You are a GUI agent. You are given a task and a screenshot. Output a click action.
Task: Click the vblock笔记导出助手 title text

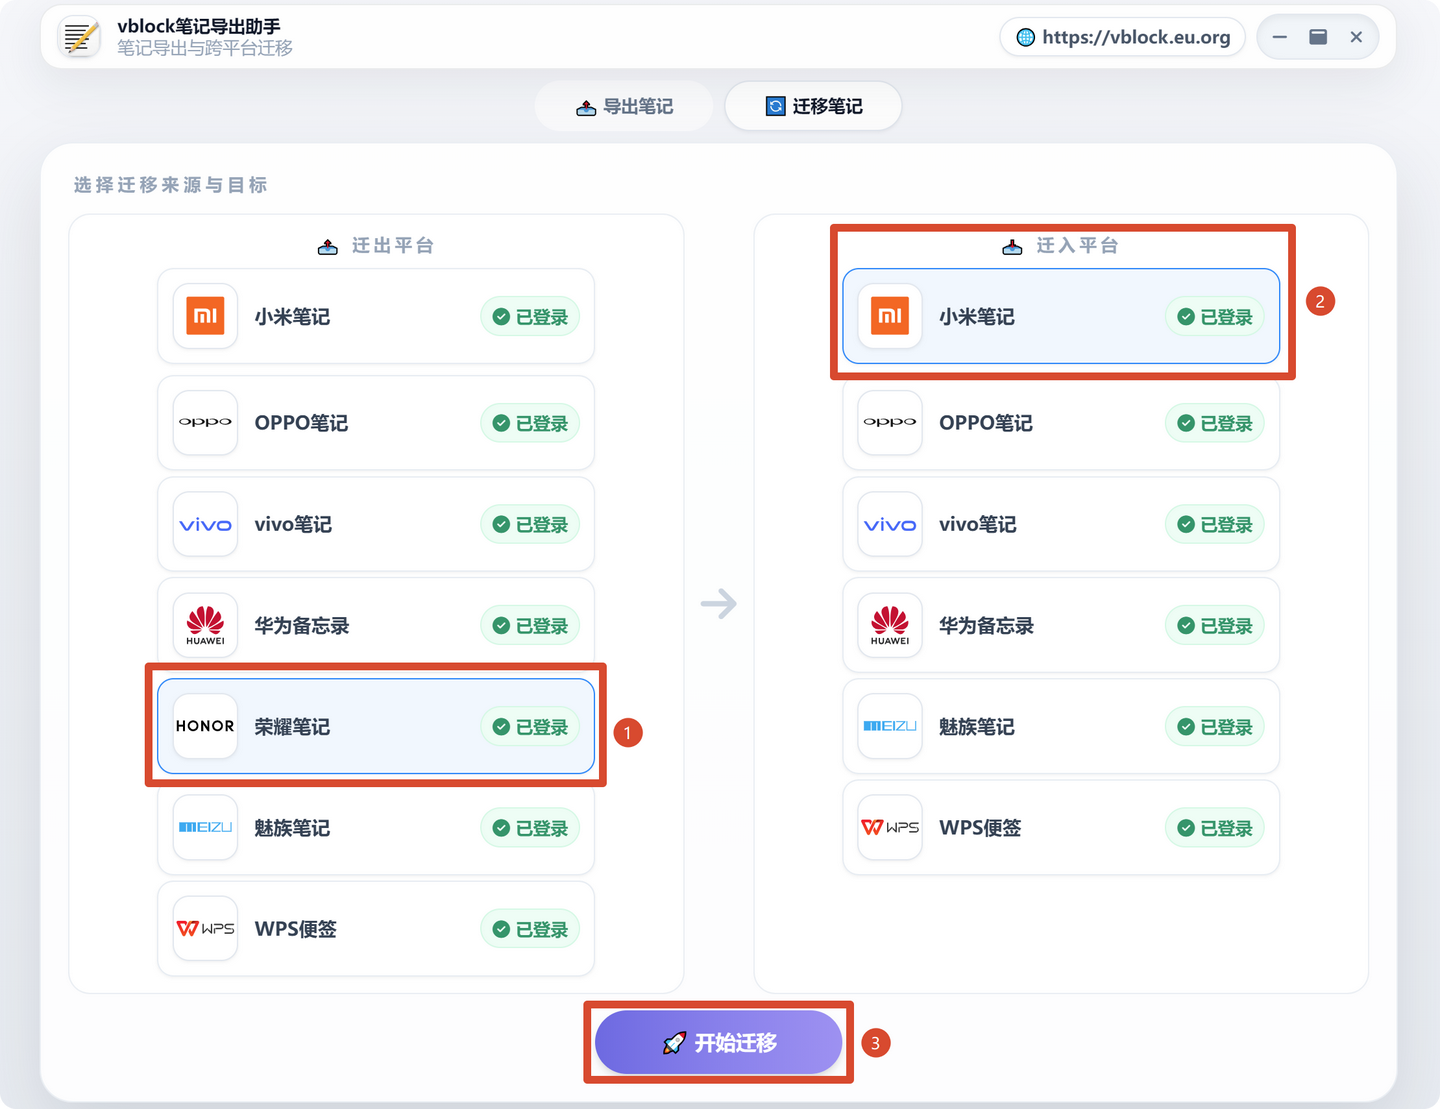pyautogui.click(x=199, y=26)
